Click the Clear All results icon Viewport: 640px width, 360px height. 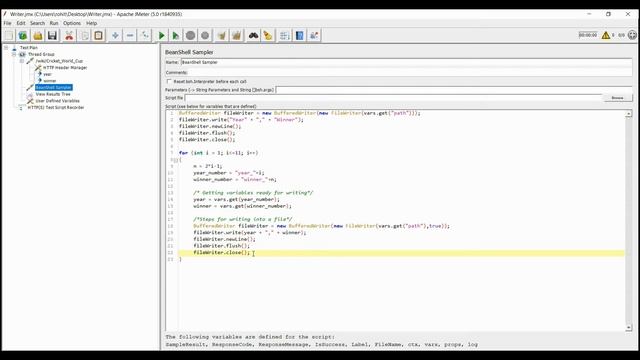[236, 36]
